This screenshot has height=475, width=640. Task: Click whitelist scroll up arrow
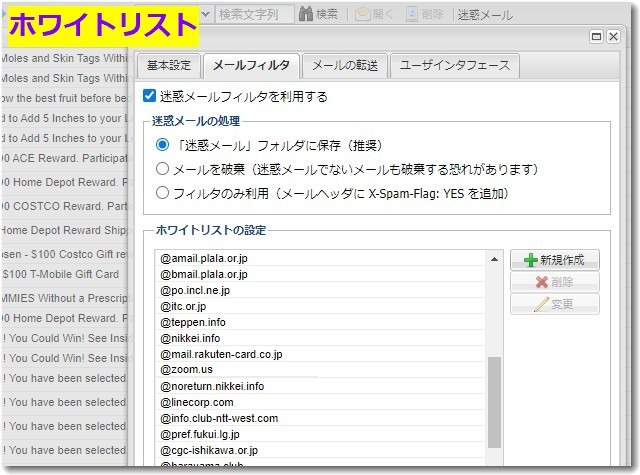click(494, 259)
